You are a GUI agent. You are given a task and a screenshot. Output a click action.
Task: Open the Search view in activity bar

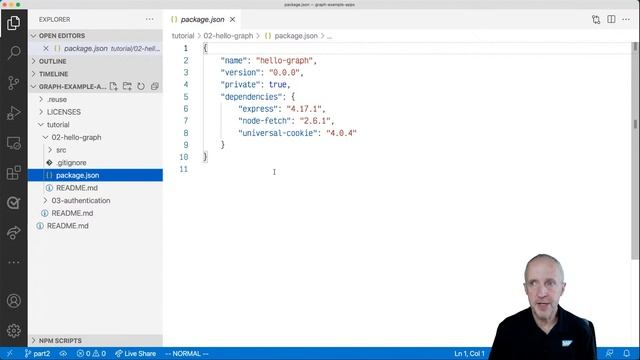point(13,53)
